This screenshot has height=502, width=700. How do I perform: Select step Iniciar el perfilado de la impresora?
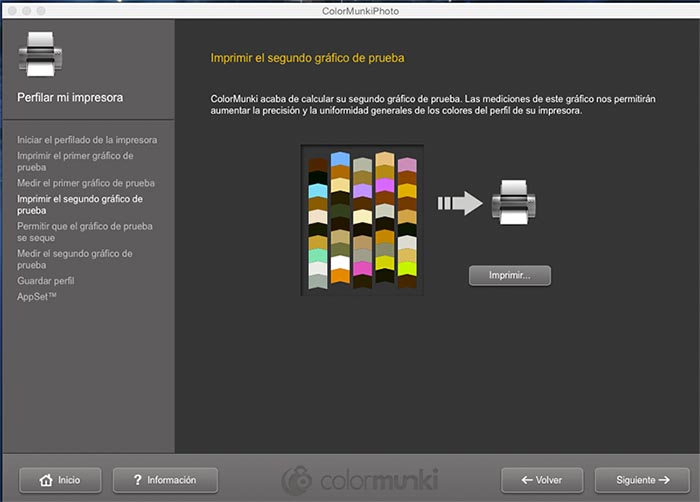pyautogui.click(x=87, y=140)
